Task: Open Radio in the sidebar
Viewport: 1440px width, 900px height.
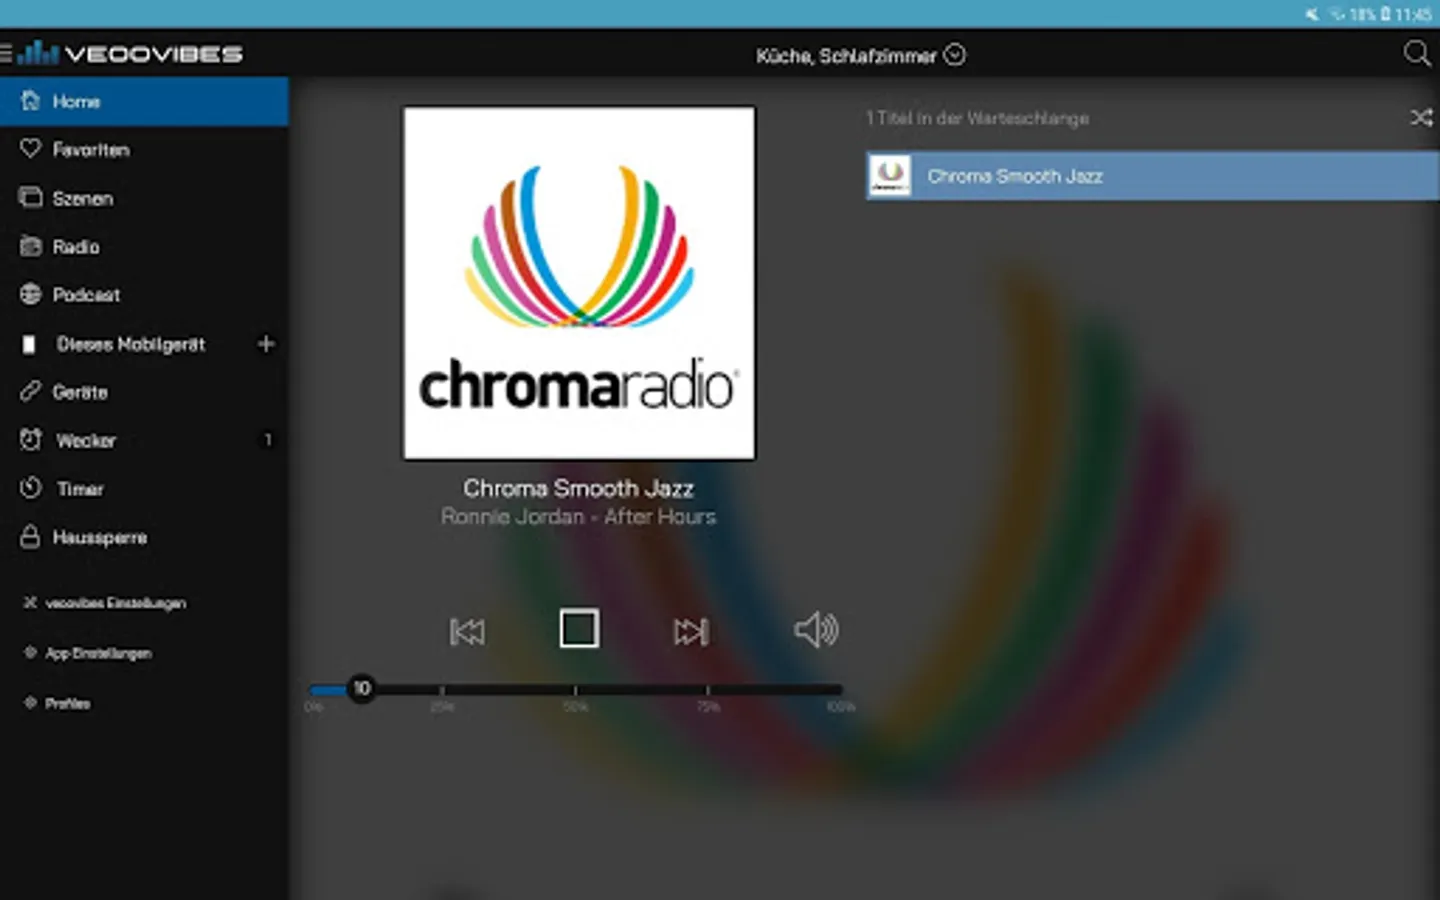Action: point(144,246)
